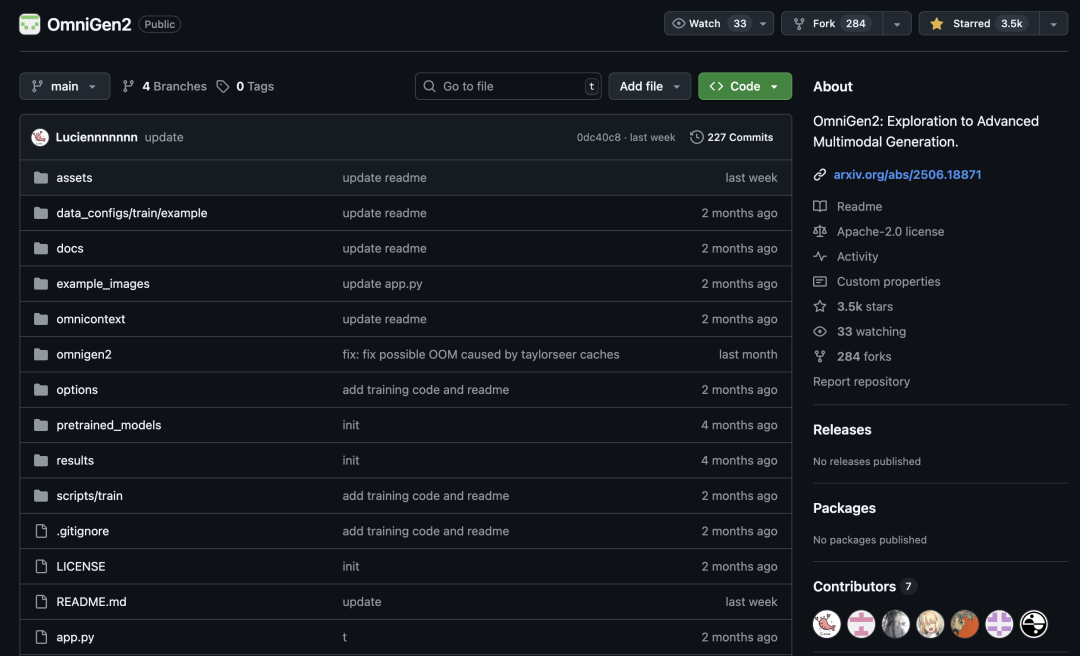Click the license scale icon
Image resolution: width=1080 pixels, height=656 pixels.
click(x=820, y=232)
